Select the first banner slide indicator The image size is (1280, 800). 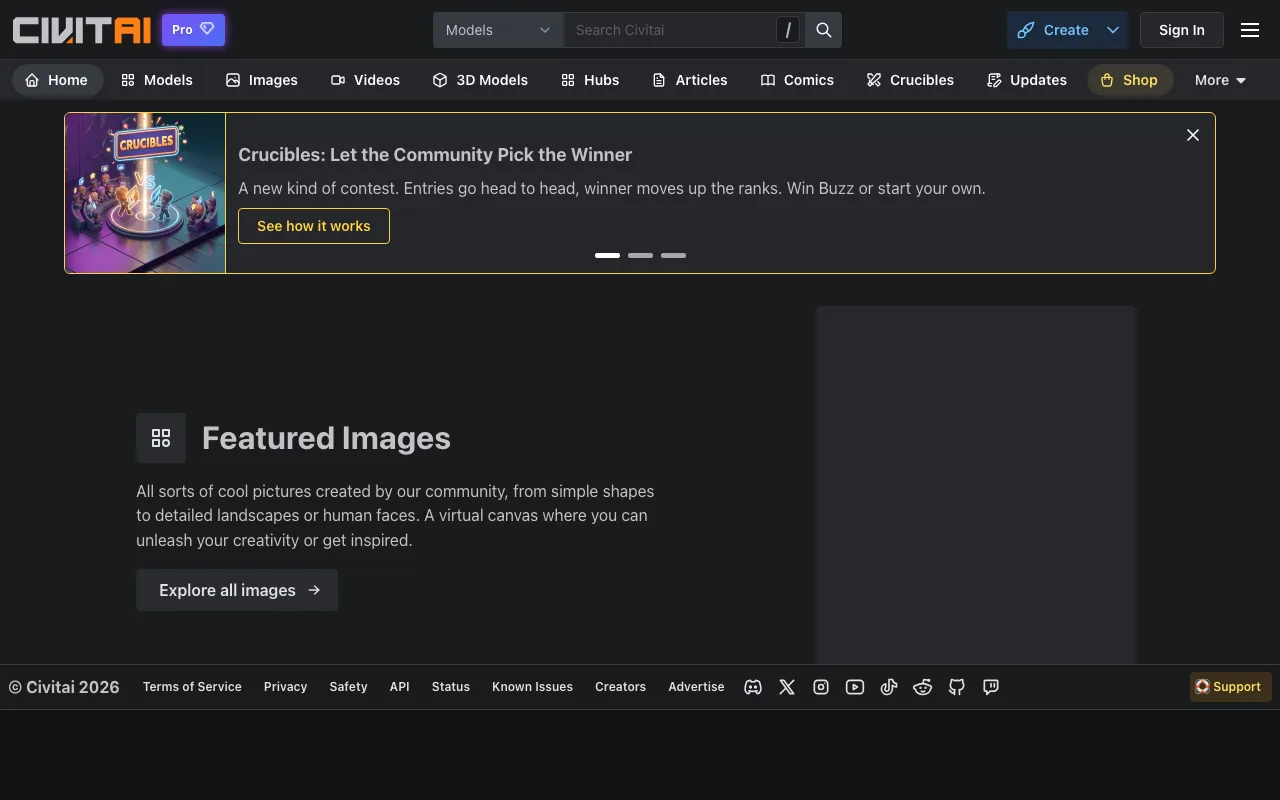tap(607, 255)
